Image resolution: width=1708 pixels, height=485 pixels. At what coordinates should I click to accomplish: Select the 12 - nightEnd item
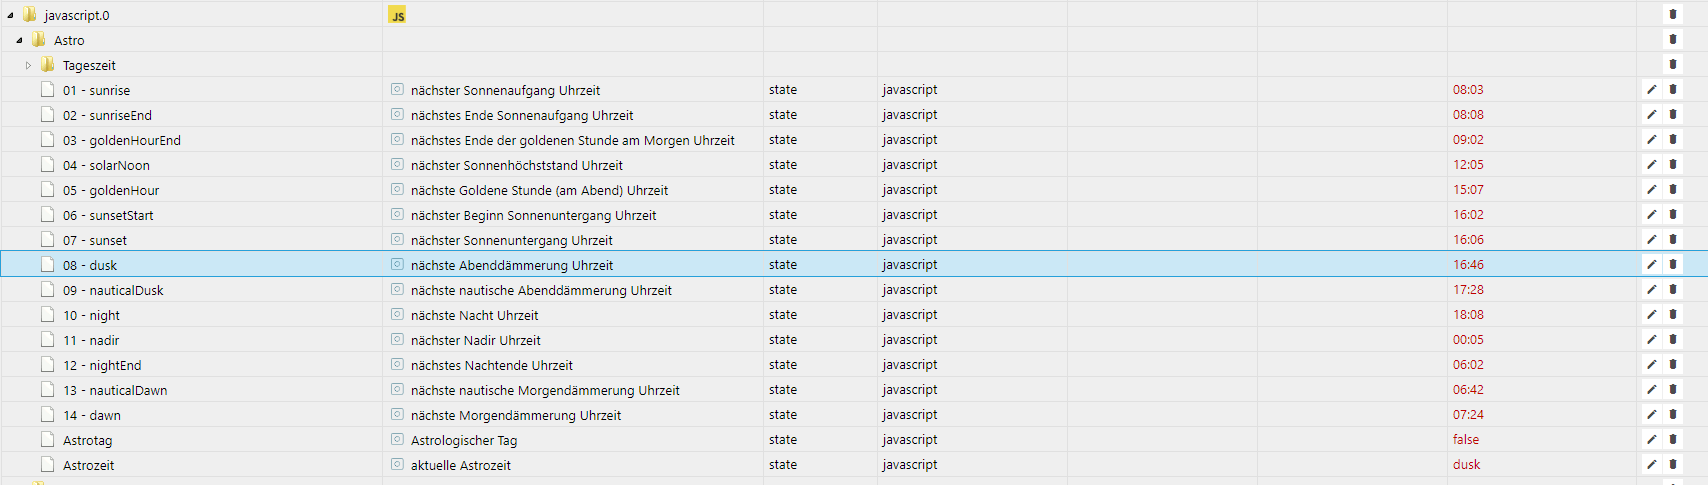[102, 365]
